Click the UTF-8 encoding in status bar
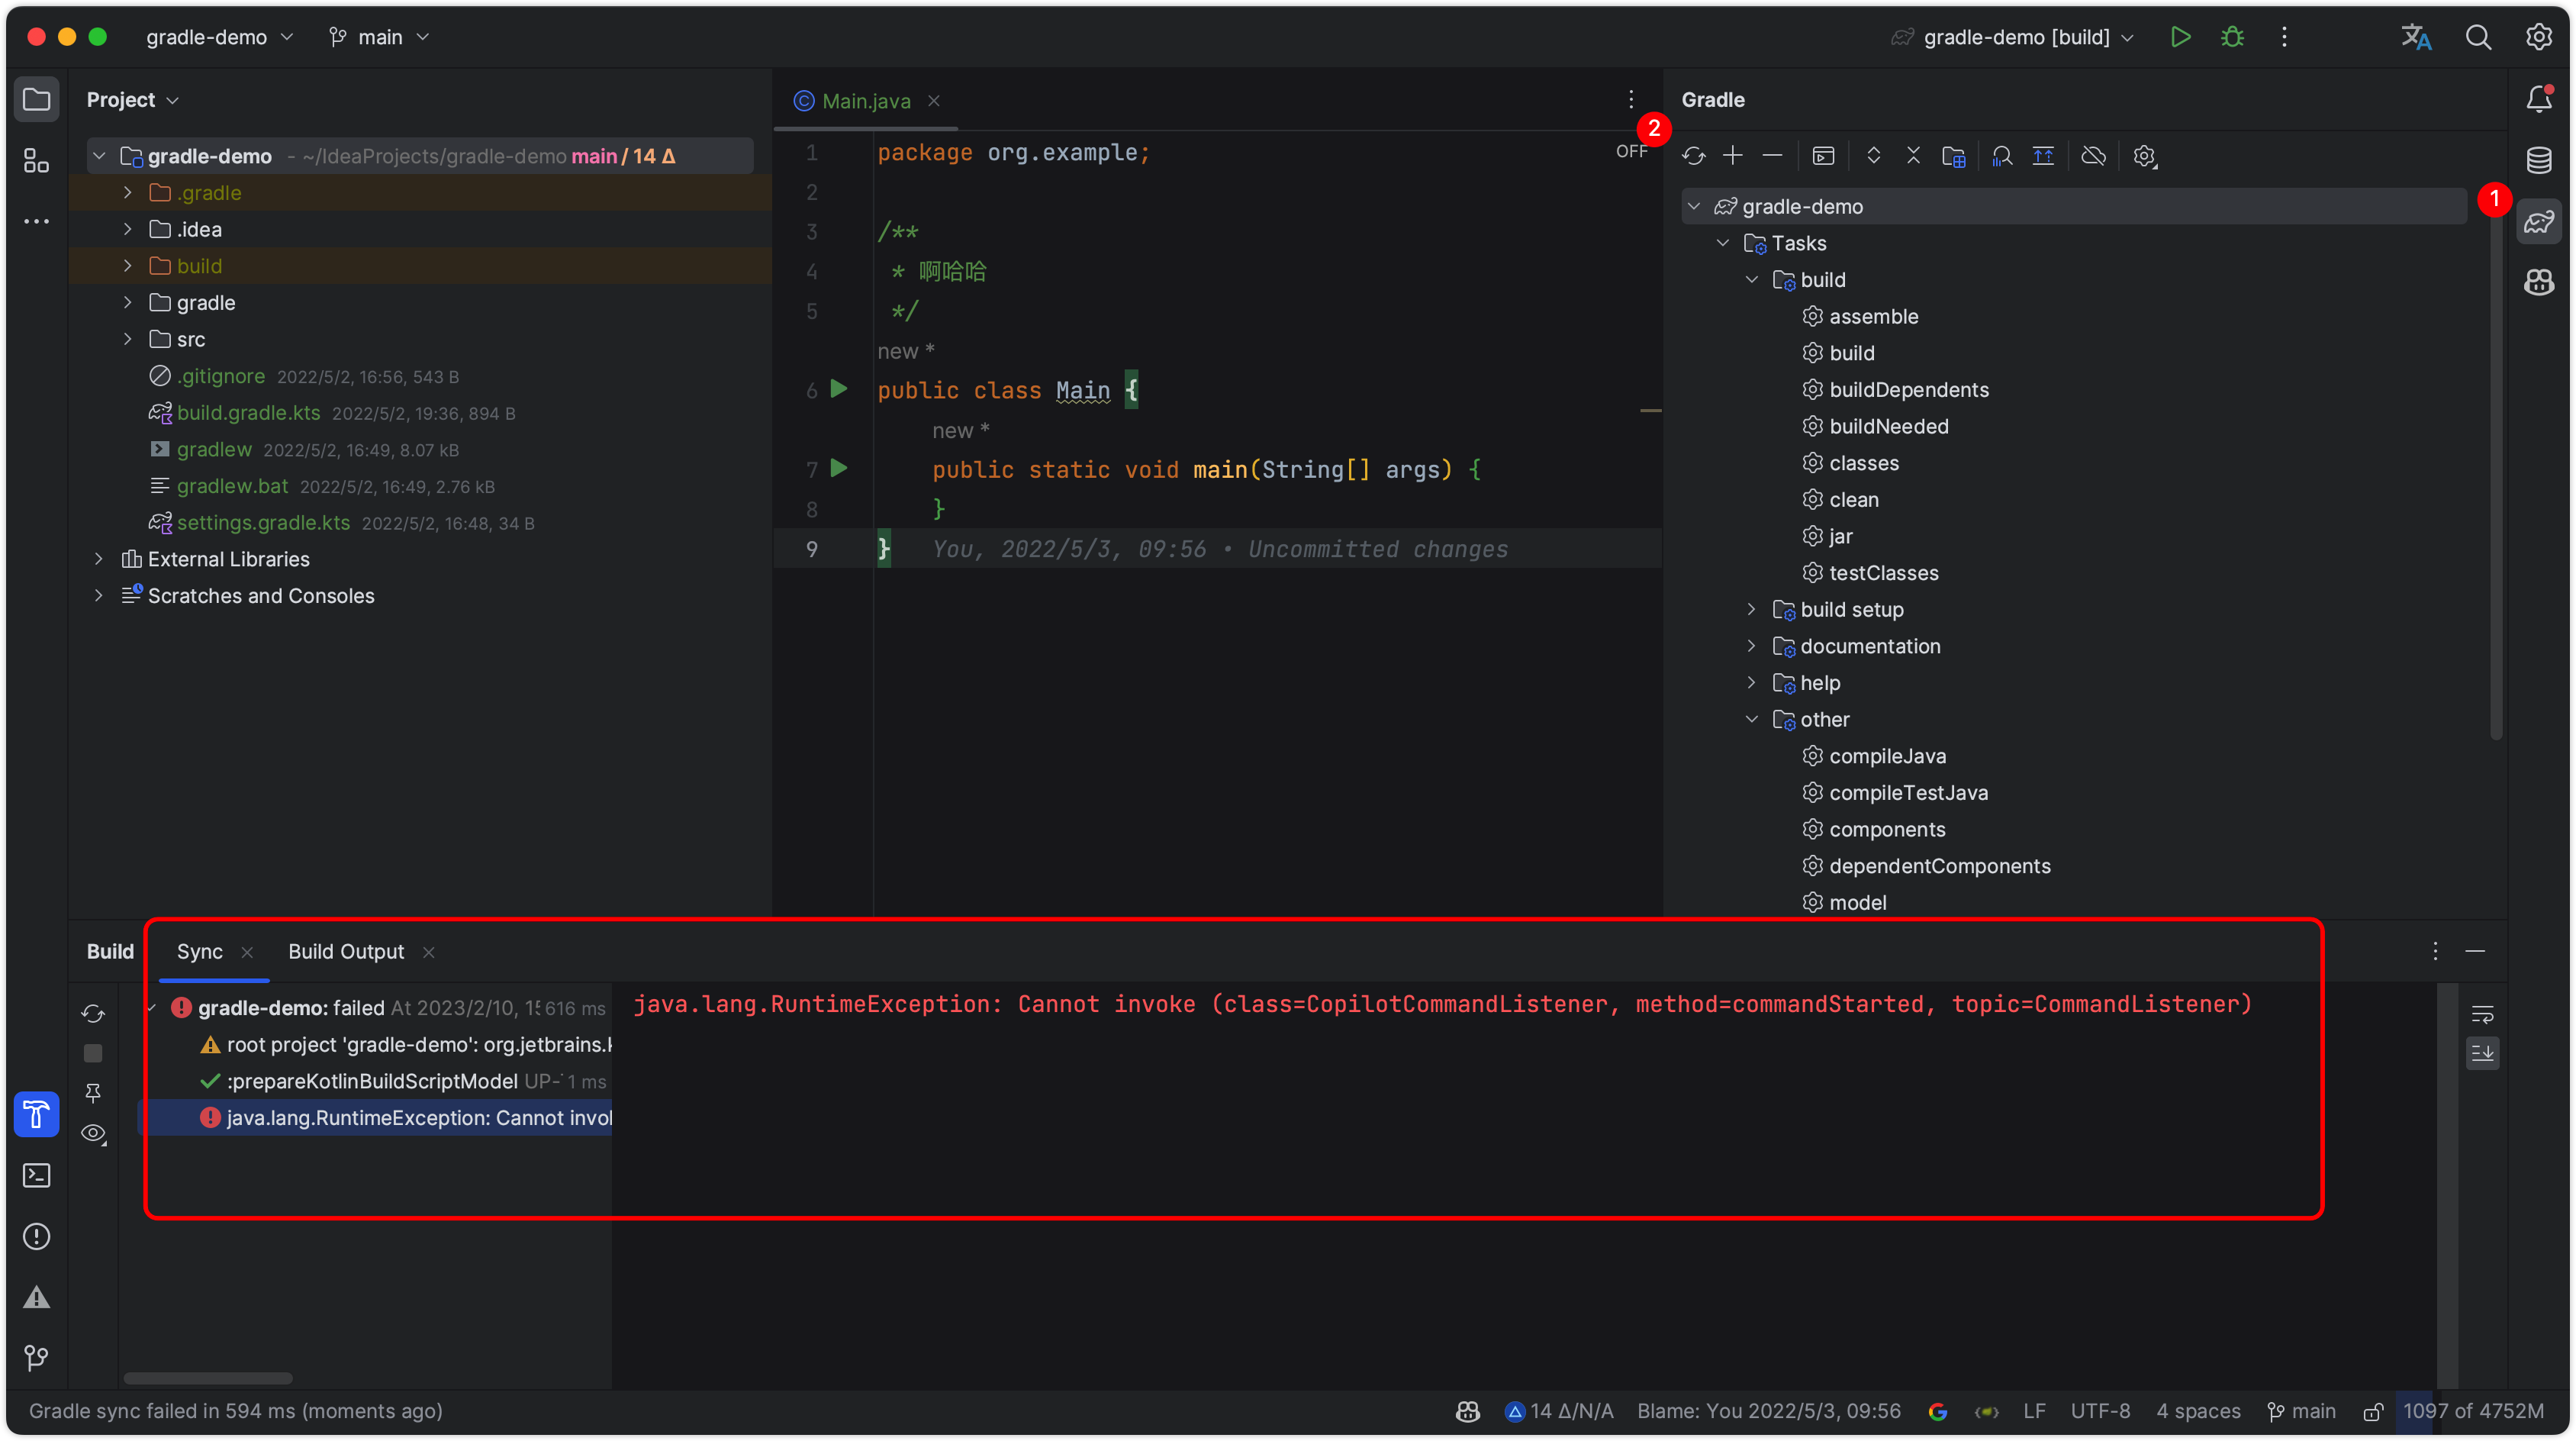Image resolution: width=2576 pixels, height=1441 pixels. (2100, 1411)
